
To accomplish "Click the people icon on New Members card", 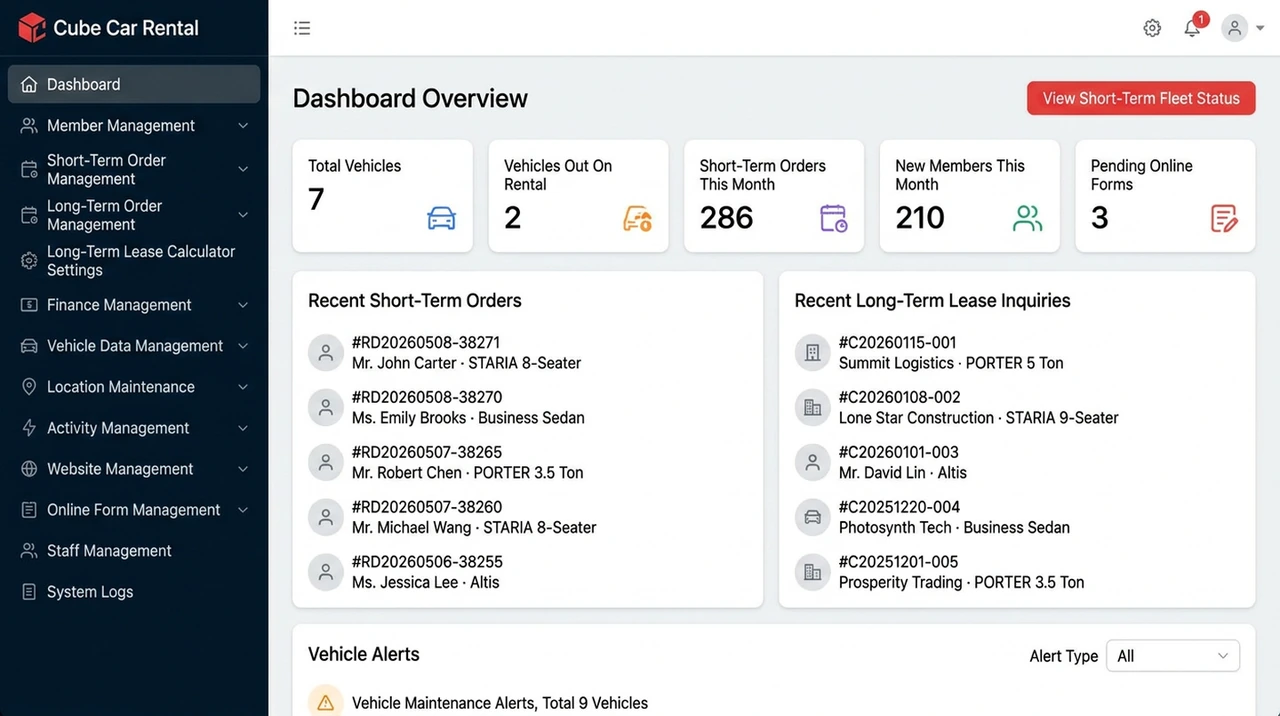I will 1028,217.
